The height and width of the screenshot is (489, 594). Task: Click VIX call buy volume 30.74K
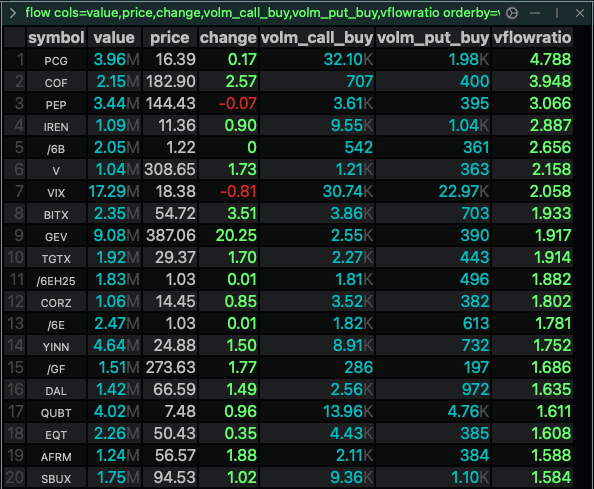click(x=317, y=192)
